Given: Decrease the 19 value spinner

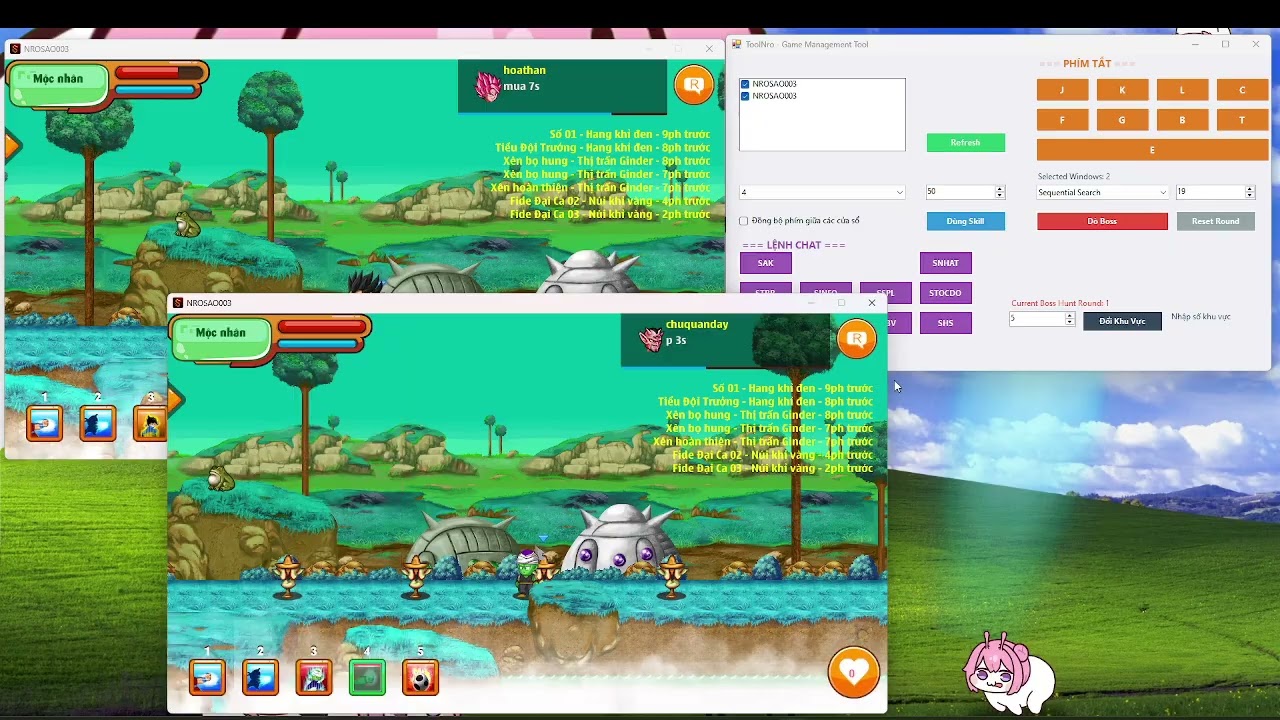Looking at the screenshot, I should (x=1249, y=195).
